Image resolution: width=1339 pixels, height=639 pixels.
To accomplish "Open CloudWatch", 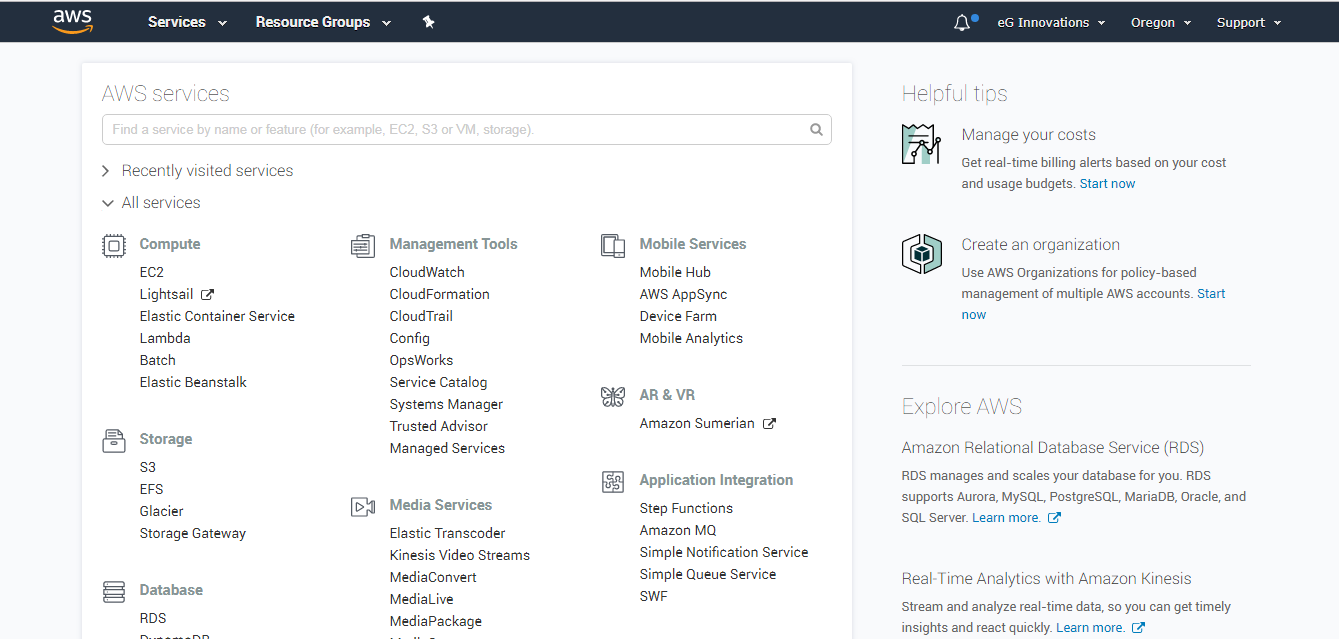I will click(427, 272).
